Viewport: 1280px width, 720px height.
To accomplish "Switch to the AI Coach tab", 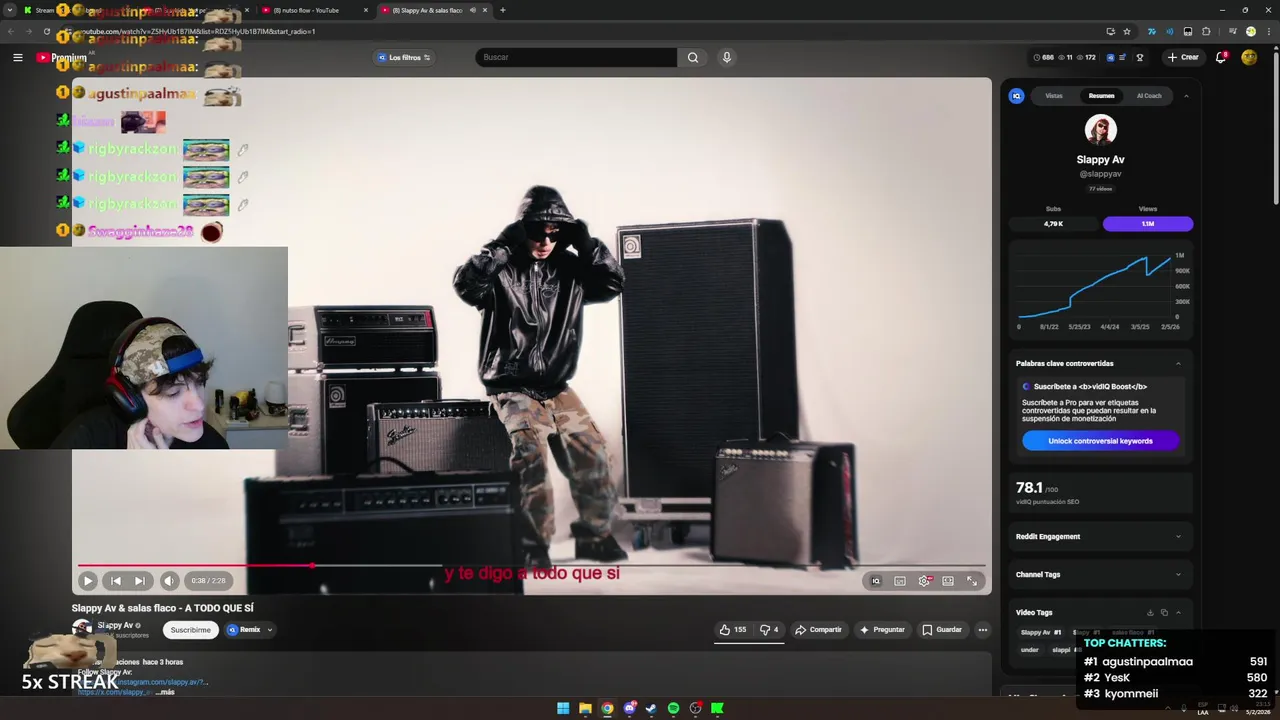I will pyautogui.click(x=1149, y=96).
